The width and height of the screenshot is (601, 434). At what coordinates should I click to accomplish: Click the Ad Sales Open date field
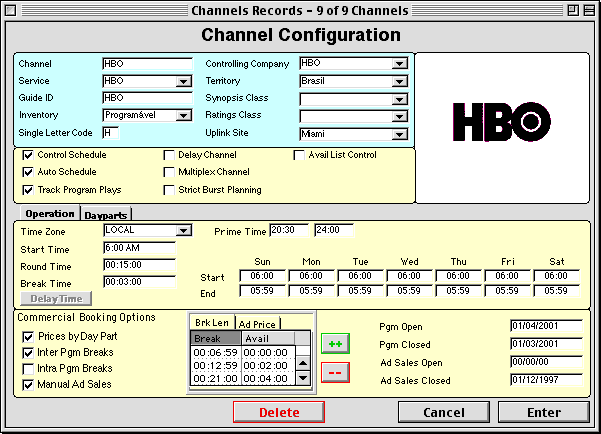(547, 362)
